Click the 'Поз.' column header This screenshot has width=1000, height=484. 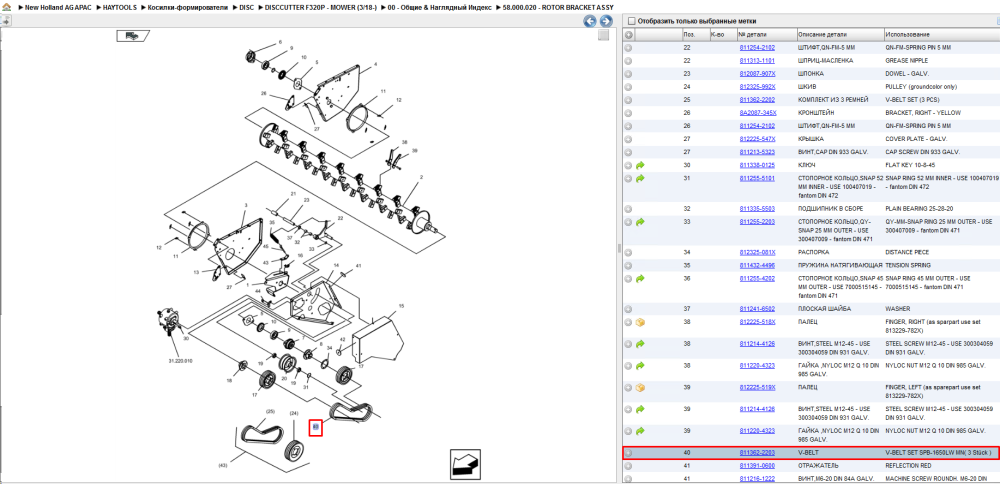(695, 34)
